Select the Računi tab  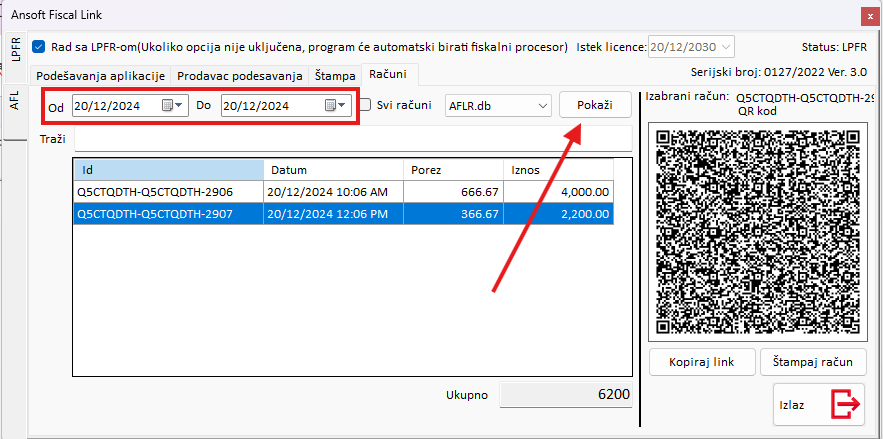click(390, 74)
